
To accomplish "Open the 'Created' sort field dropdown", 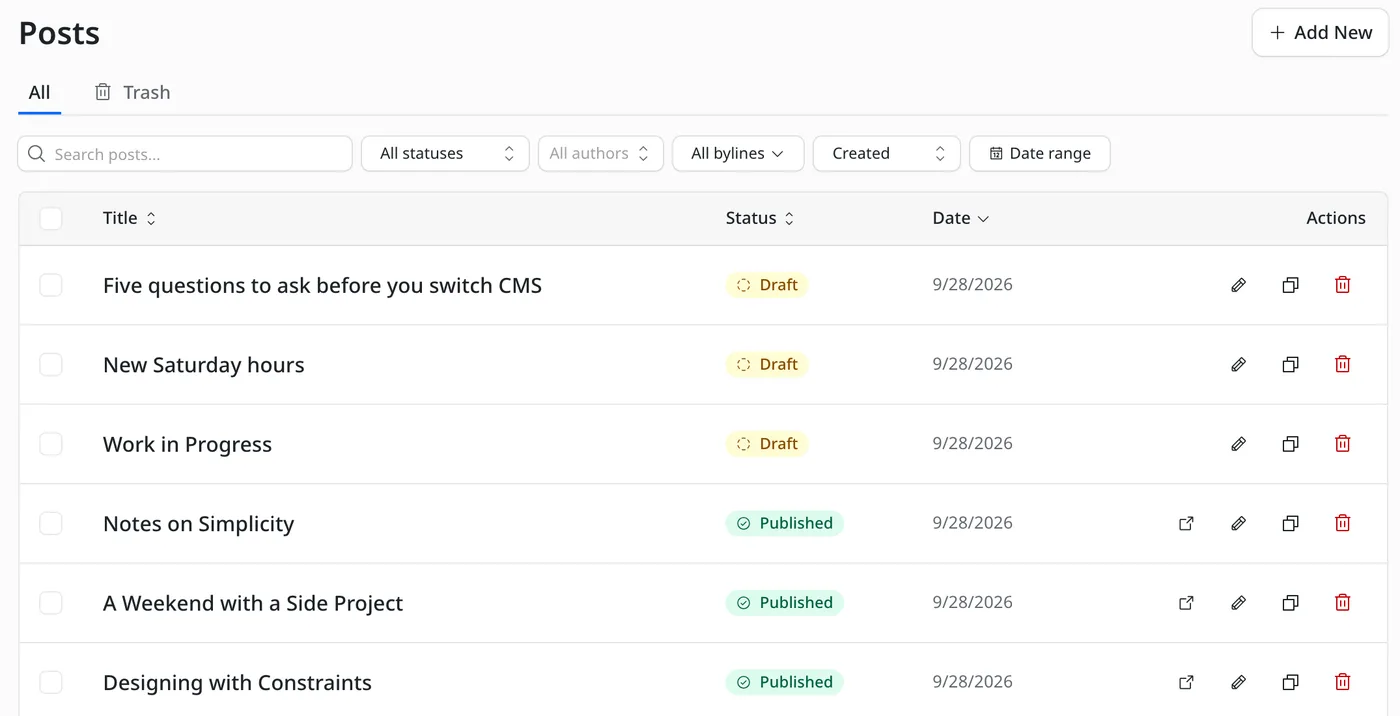I will tap(887, 154).
